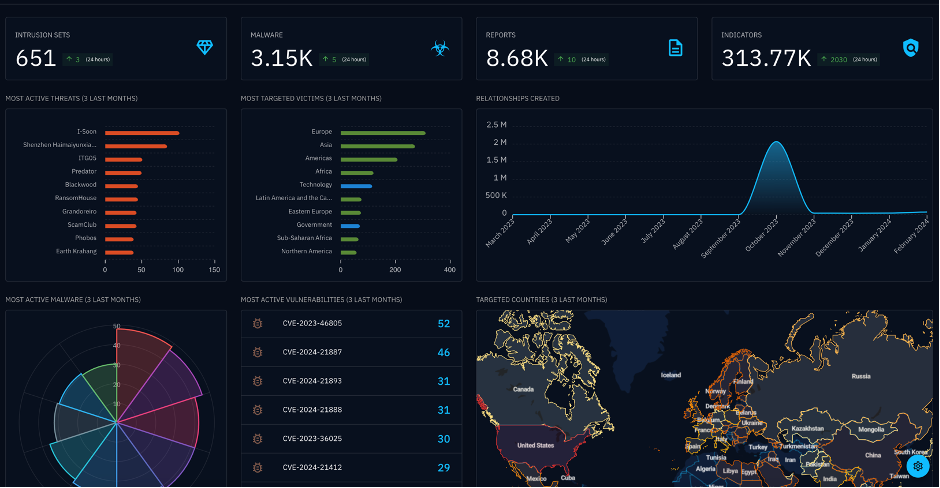Click the Europe bar in targeted victims chart
Image resolution: width=940 pixels, height=488 pixels.
click(x=382, y=132)
